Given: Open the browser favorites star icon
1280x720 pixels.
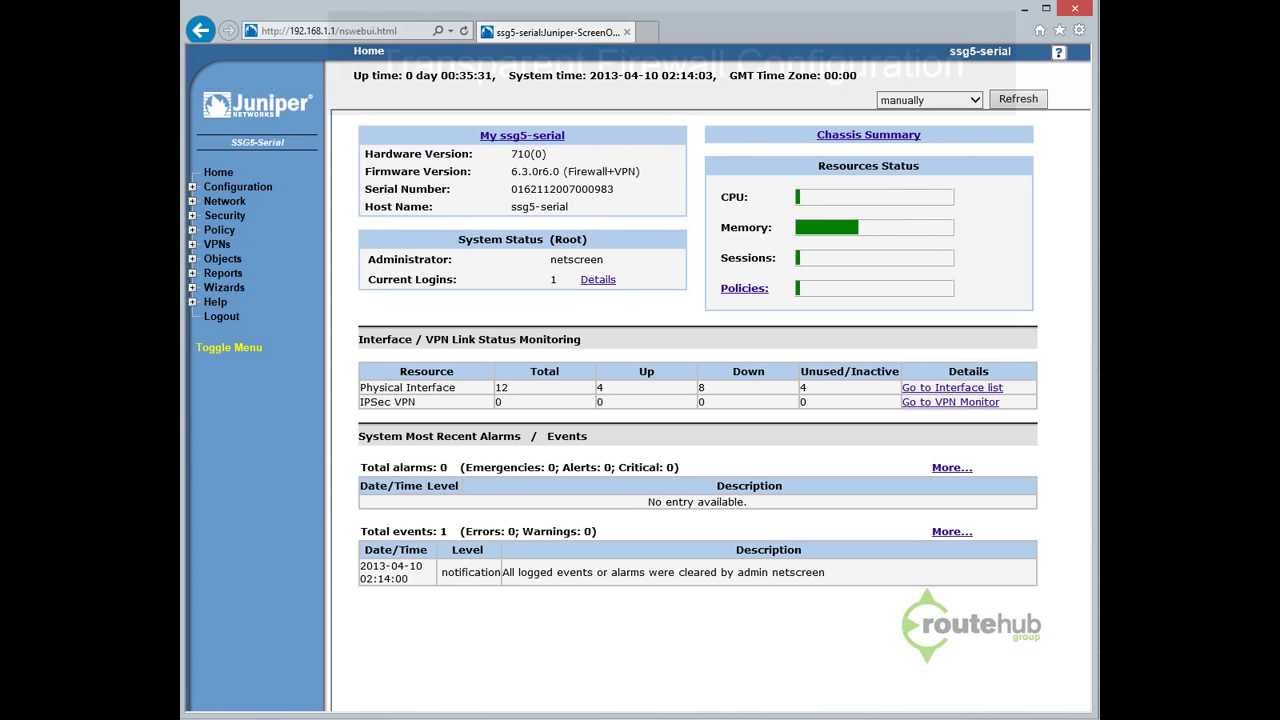Looking at the screenshot, I should [x=1060, y=30].
